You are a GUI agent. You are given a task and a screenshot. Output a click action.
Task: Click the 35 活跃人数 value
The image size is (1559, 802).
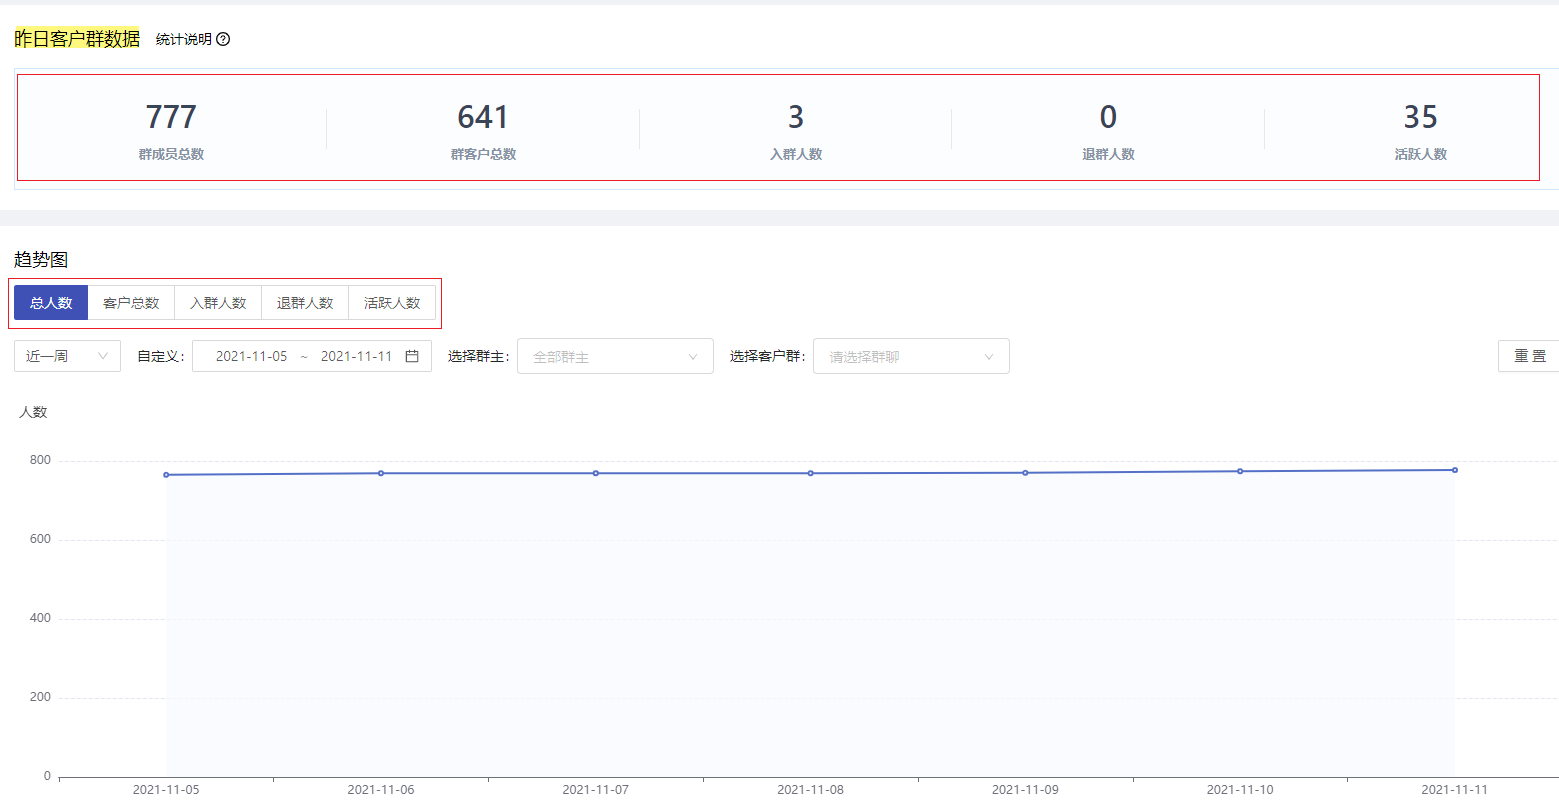pyautogui.click(x=1421, y=117)
